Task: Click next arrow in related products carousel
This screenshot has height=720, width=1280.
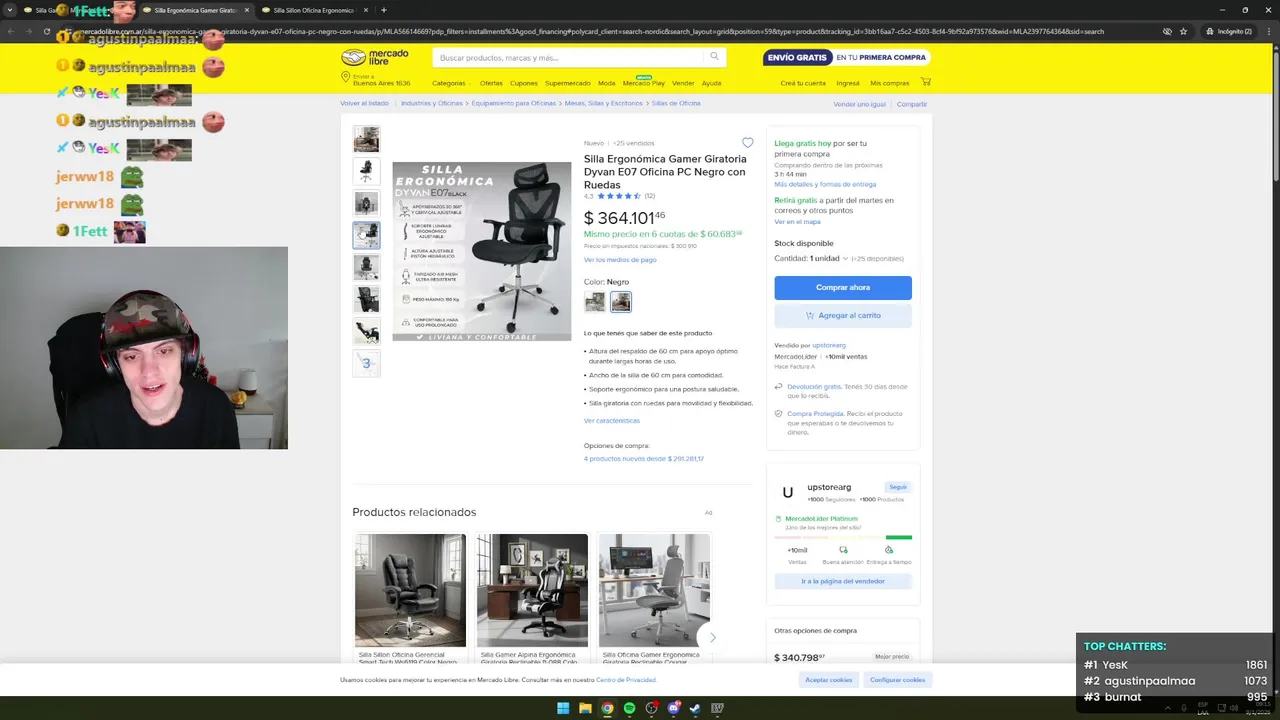Action: click(712, 637)
